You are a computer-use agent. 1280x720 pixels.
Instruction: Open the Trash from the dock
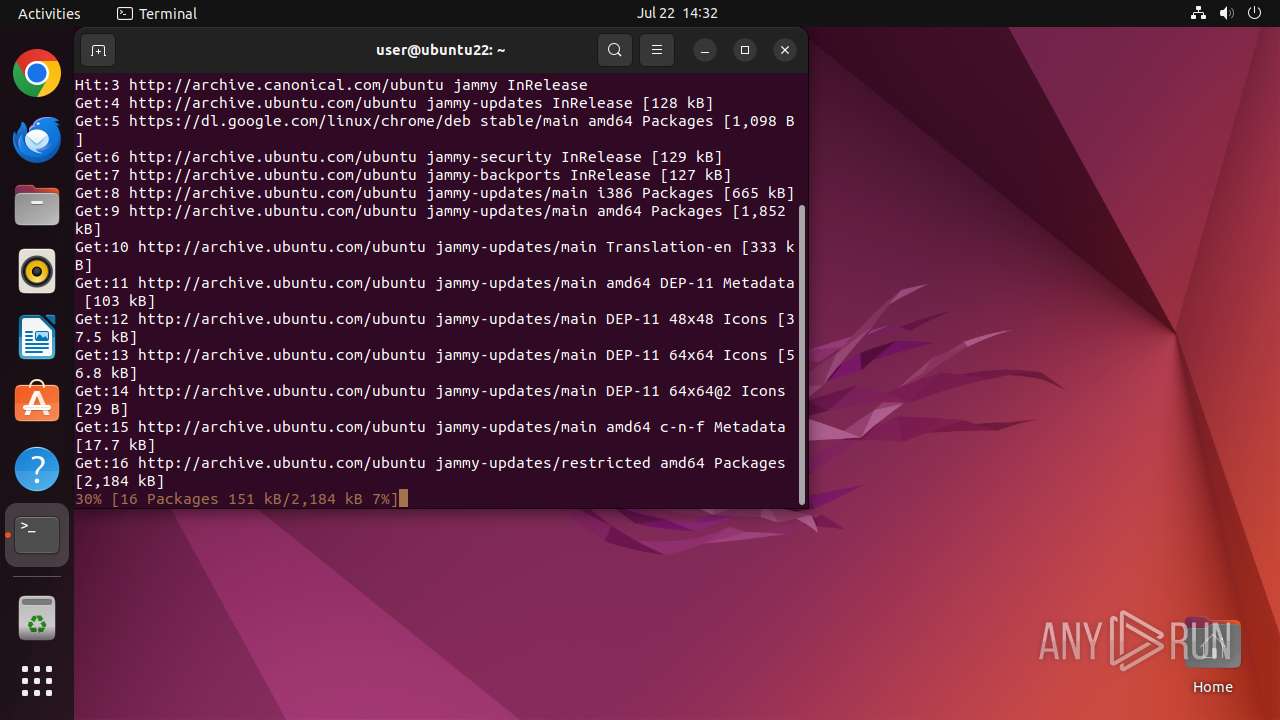coord(37,618)
